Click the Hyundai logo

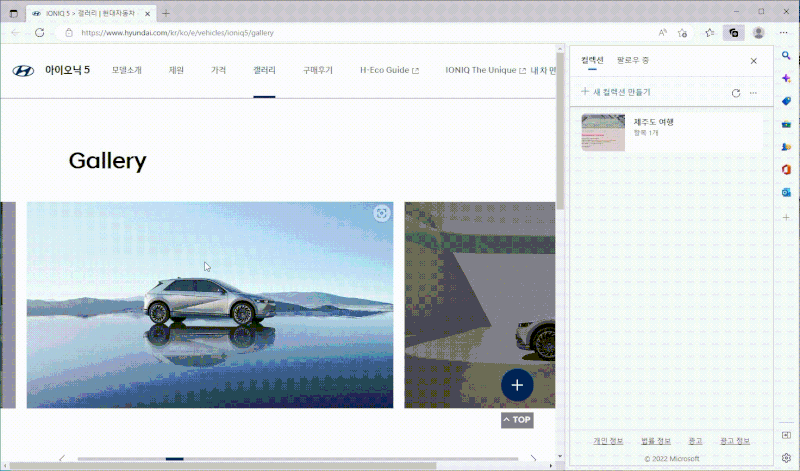[x=23, y=70]
